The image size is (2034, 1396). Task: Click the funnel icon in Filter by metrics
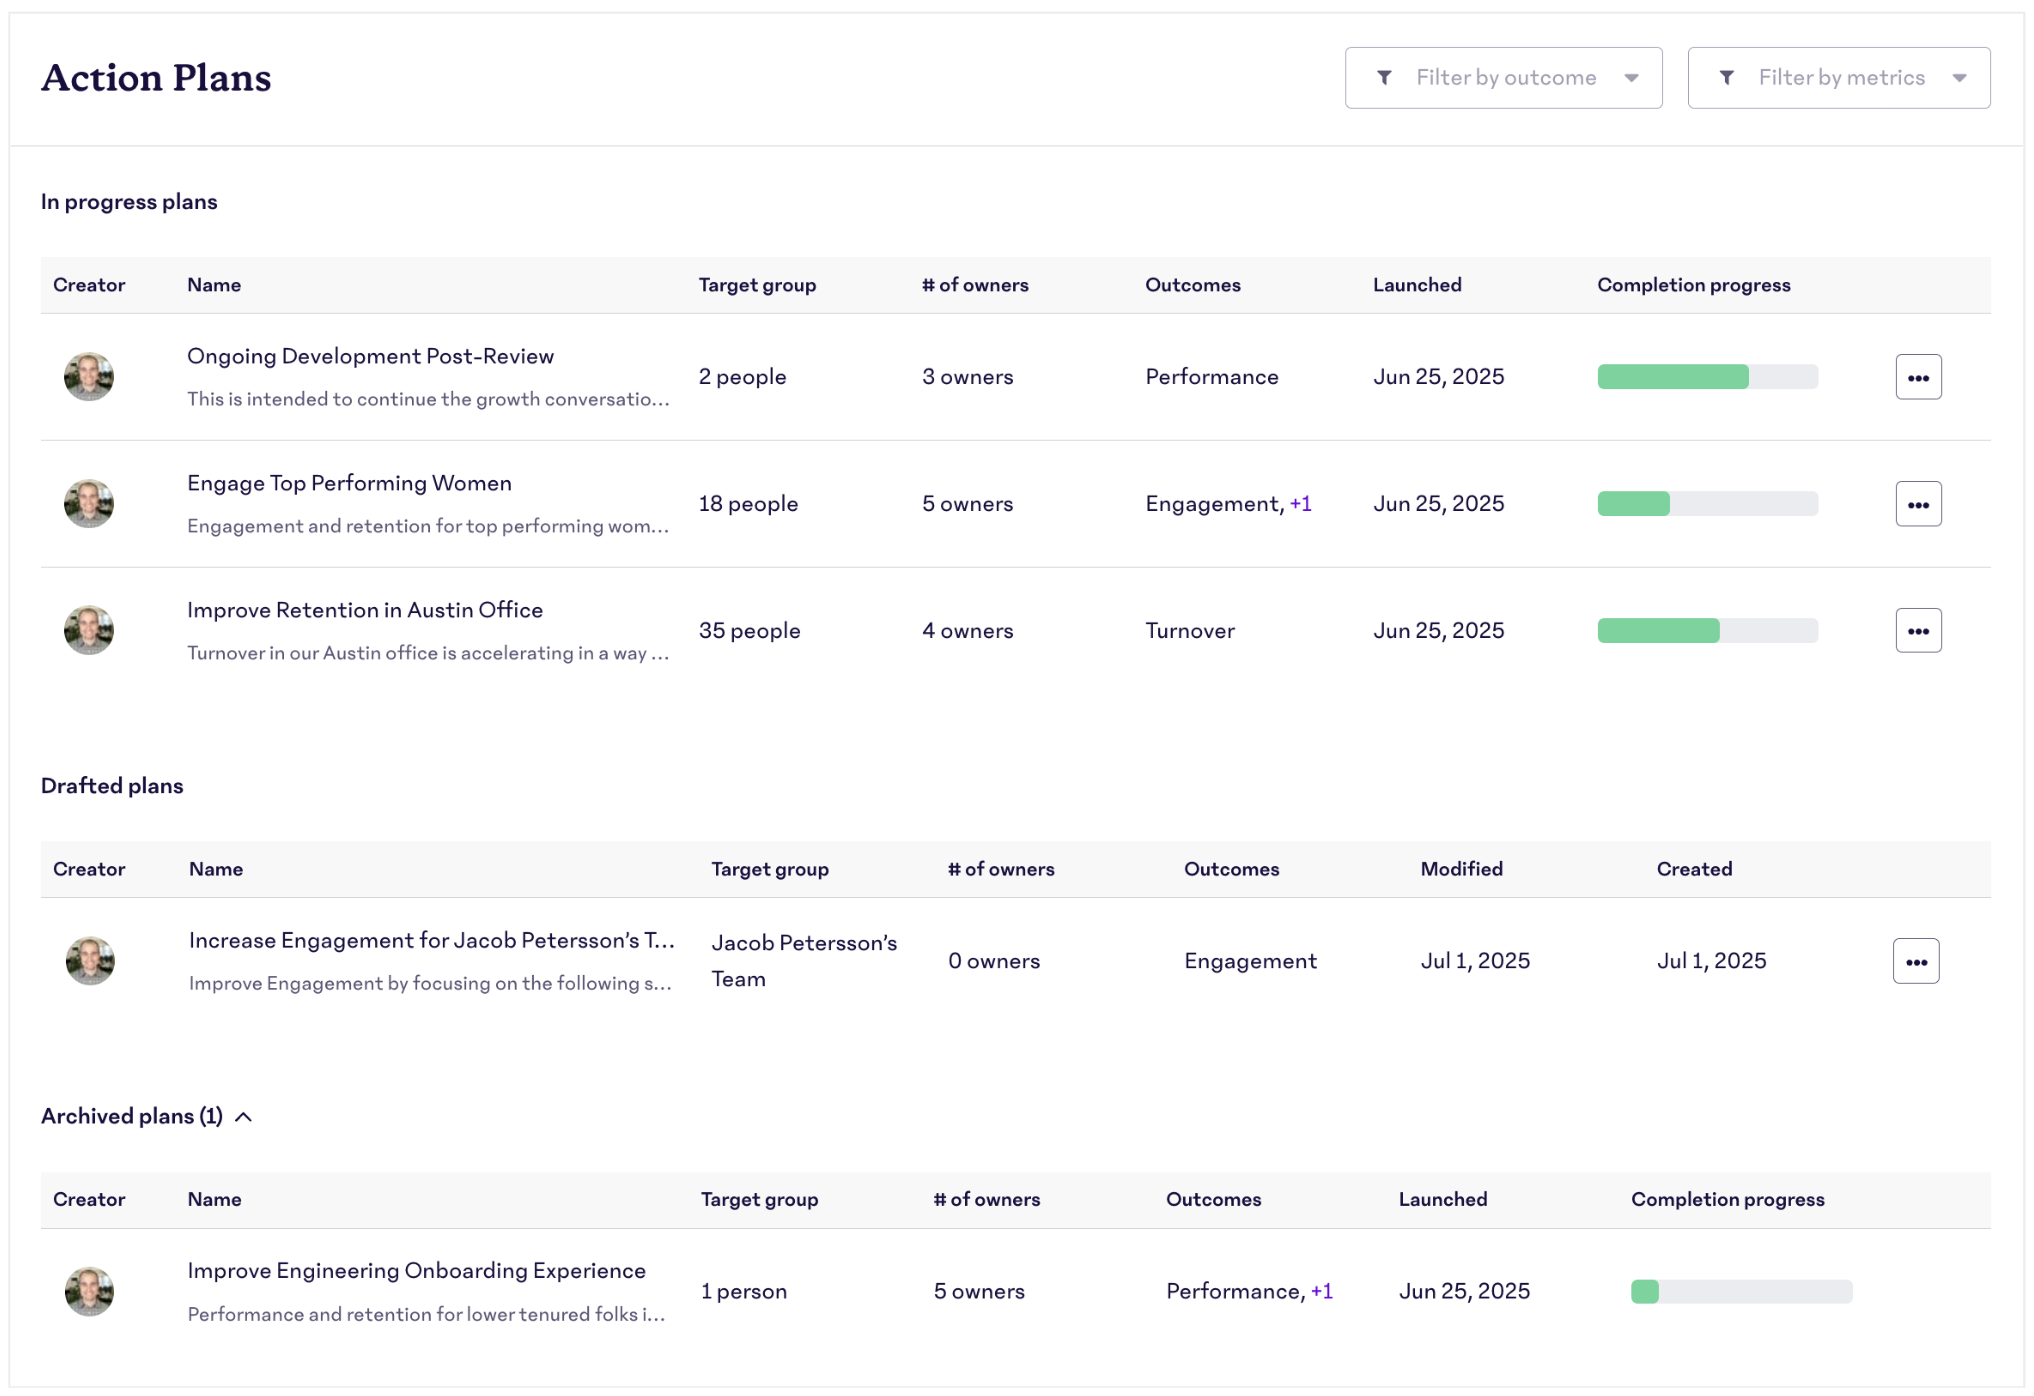click(1727, 78)
